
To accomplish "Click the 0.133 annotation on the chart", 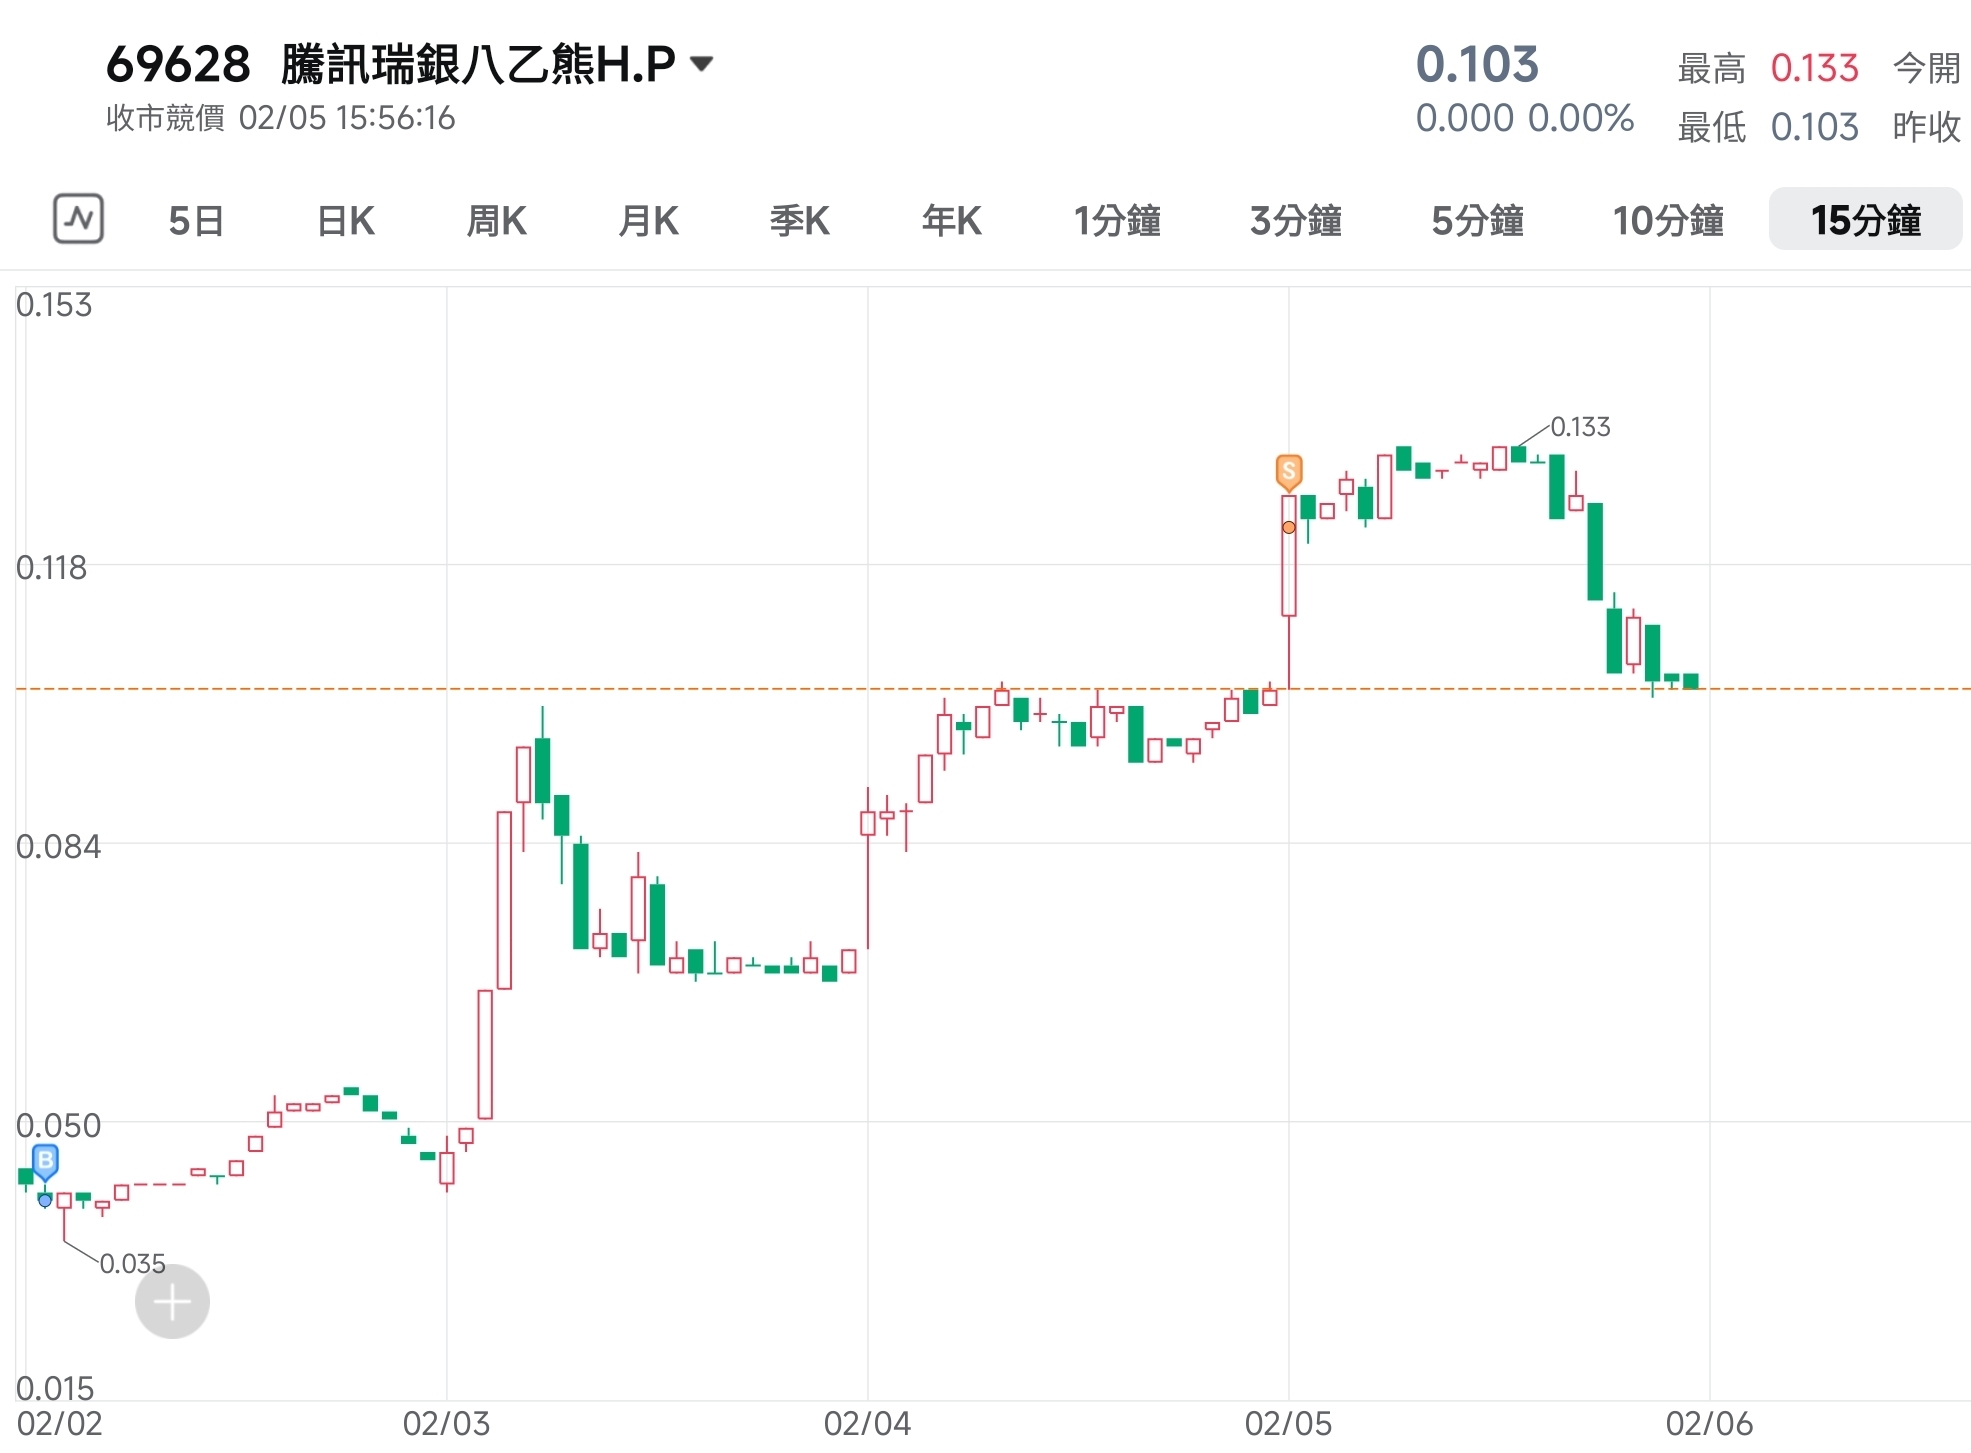I will point(1582,427).
